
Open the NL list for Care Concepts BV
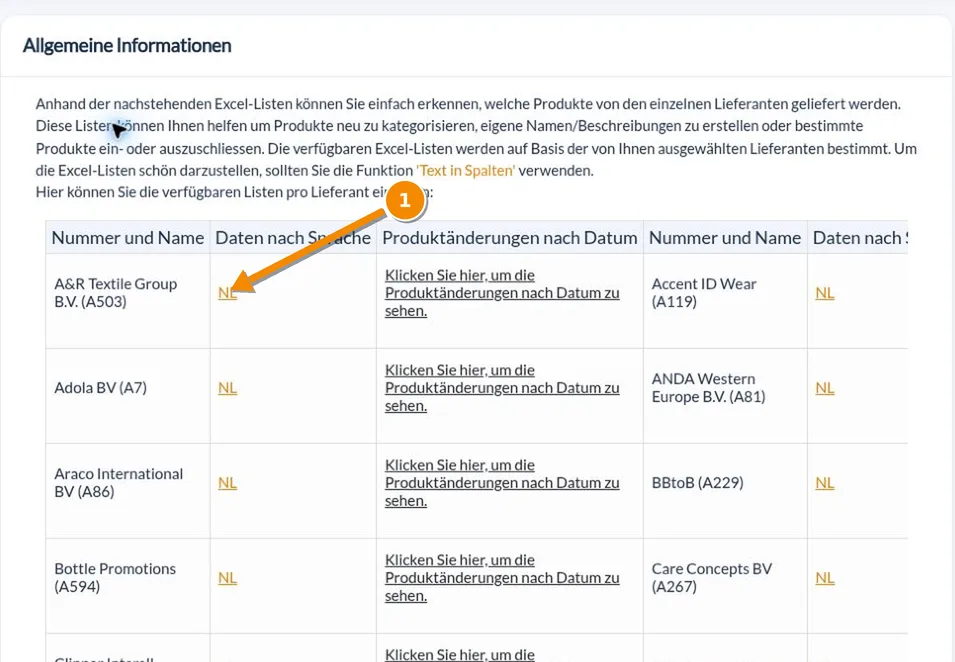pos(825,578)
